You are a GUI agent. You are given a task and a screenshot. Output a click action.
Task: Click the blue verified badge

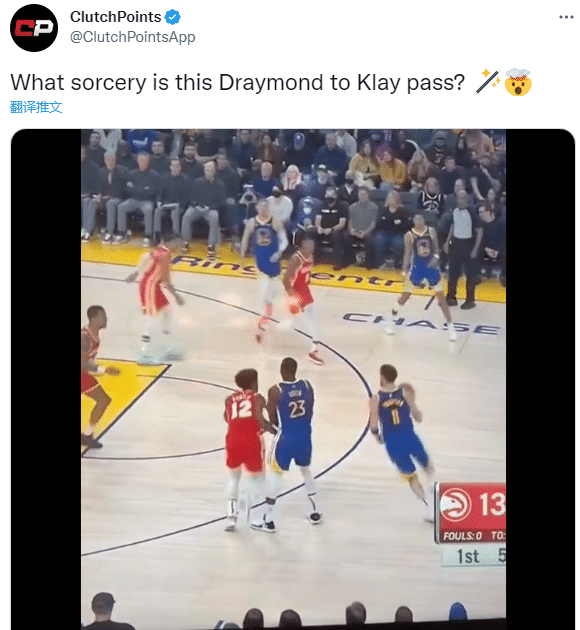pyautogui.click(x=173, y=17)
